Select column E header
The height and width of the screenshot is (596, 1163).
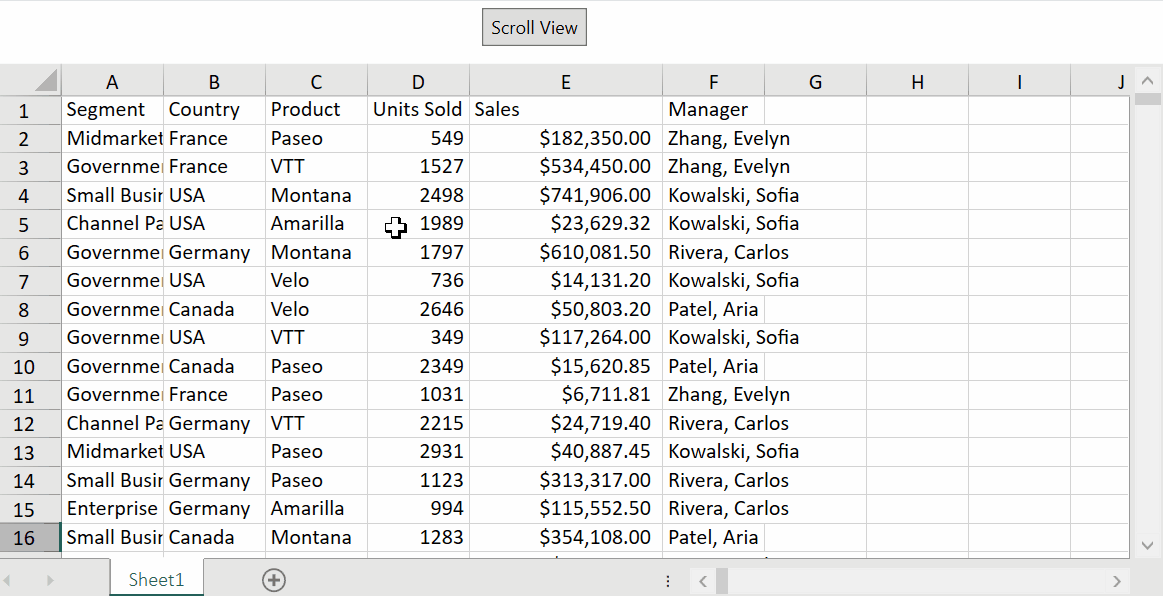[x=566, y=82]
